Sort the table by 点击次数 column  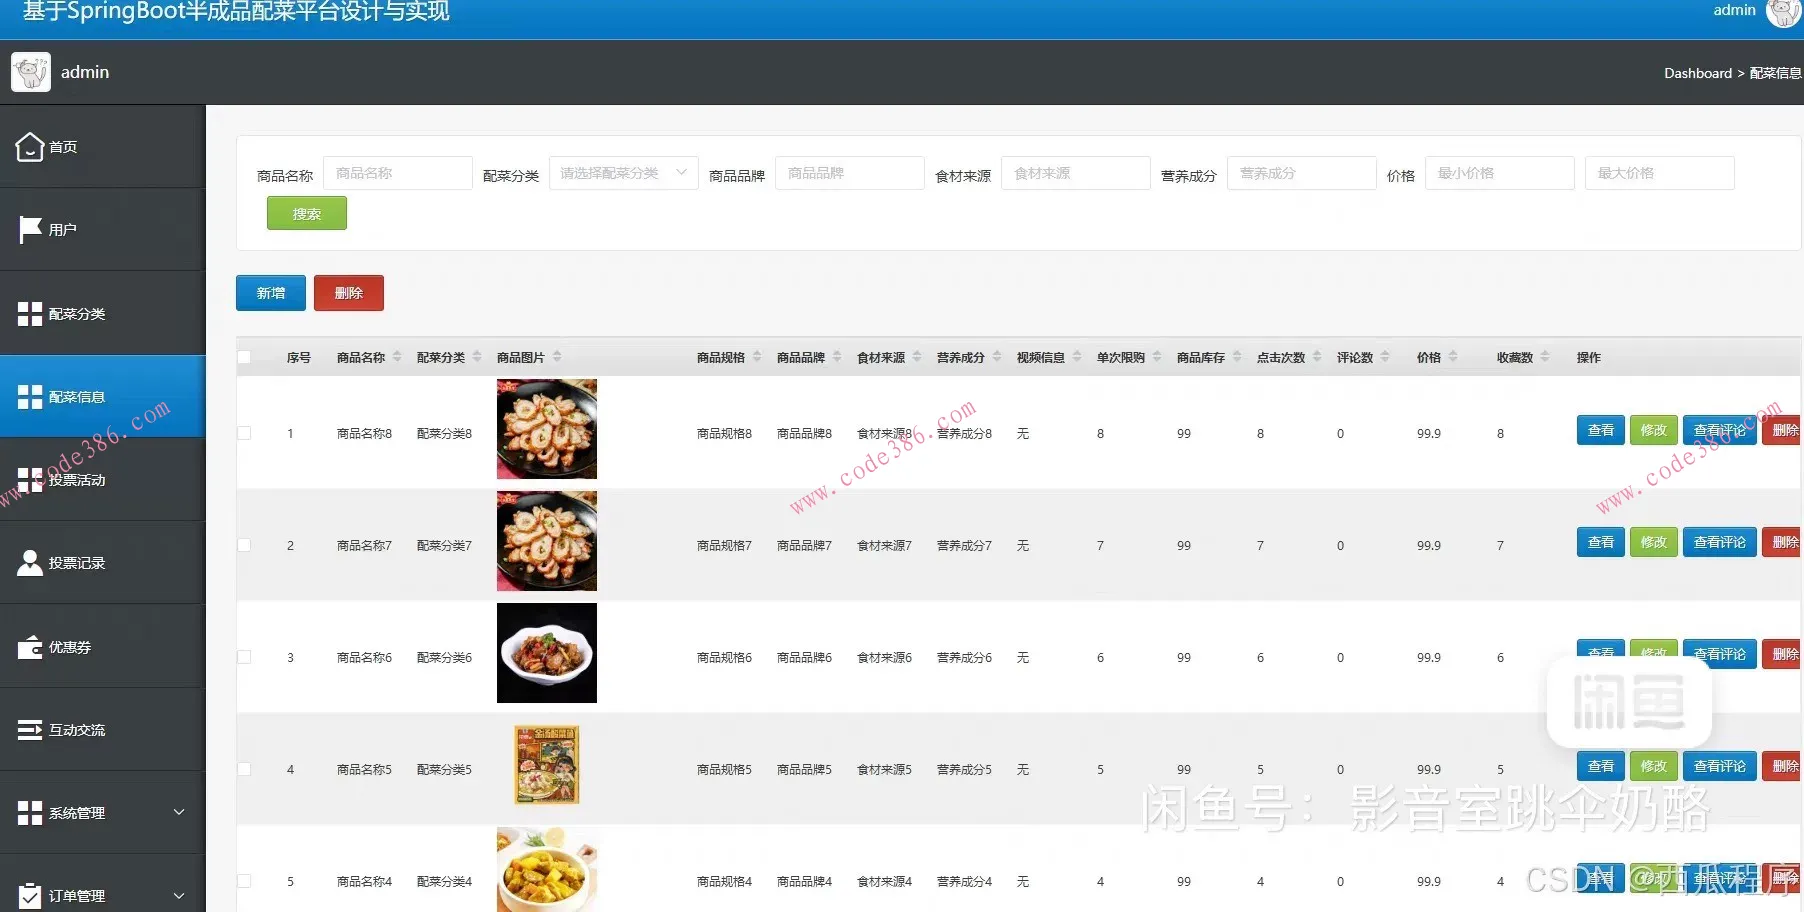(1317, 357)
